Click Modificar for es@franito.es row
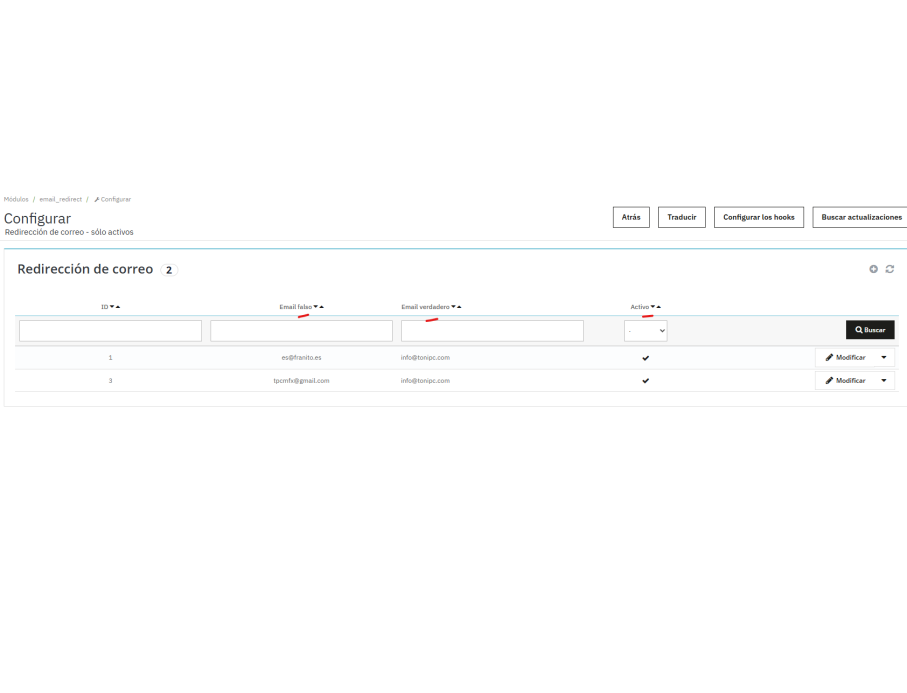907x693 pixels. [845, 357]
